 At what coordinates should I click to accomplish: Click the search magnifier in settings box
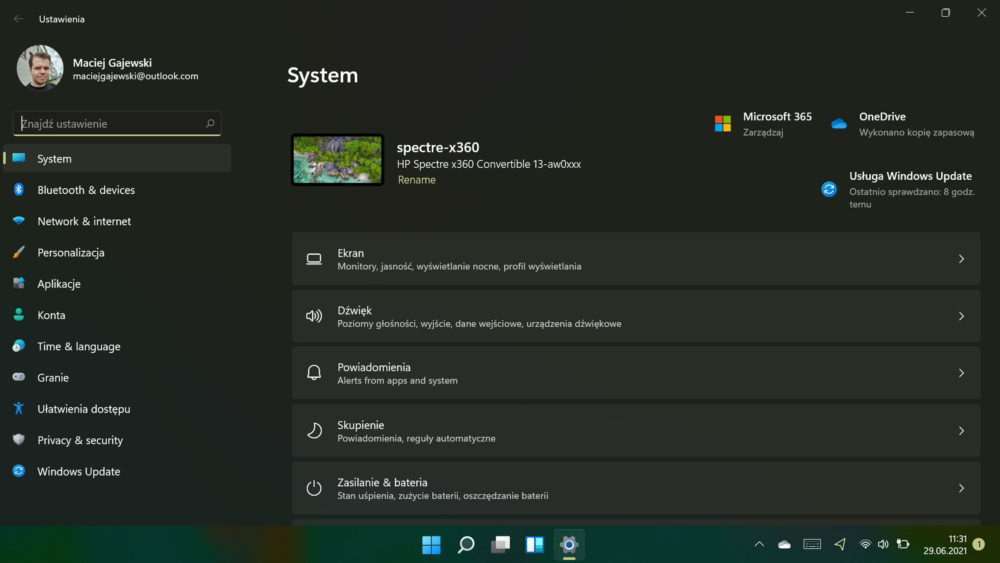pos(210,123)
